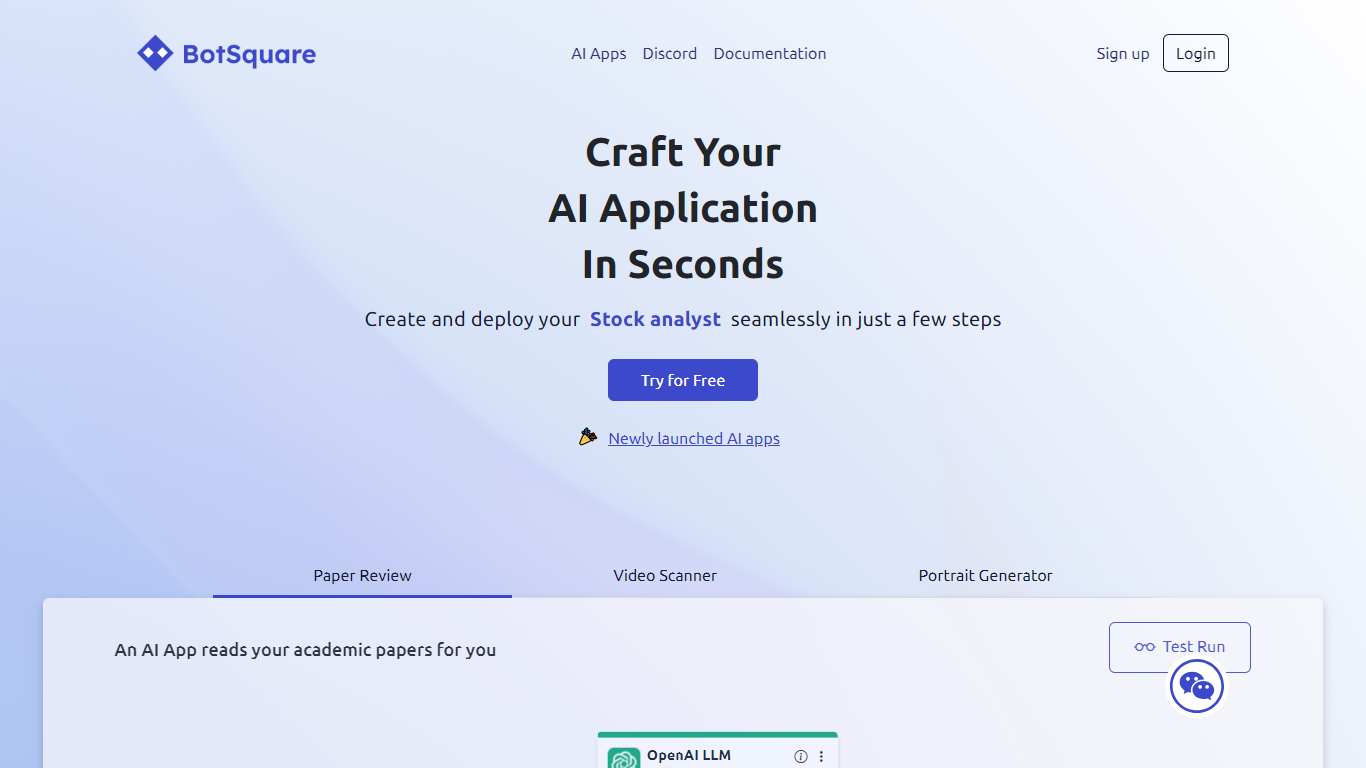The height and width of the screenshot is (768, 1366).
Task: Click the OpenAI logo on LLM node
Action: tap(624, 759)
